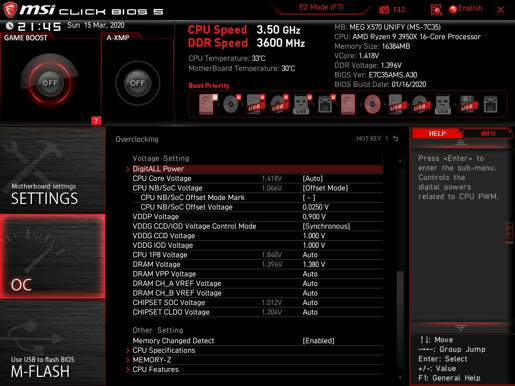515x386 pixels.
Task: Select the red optical disc boot icon without badge
Action: (372, 104)
